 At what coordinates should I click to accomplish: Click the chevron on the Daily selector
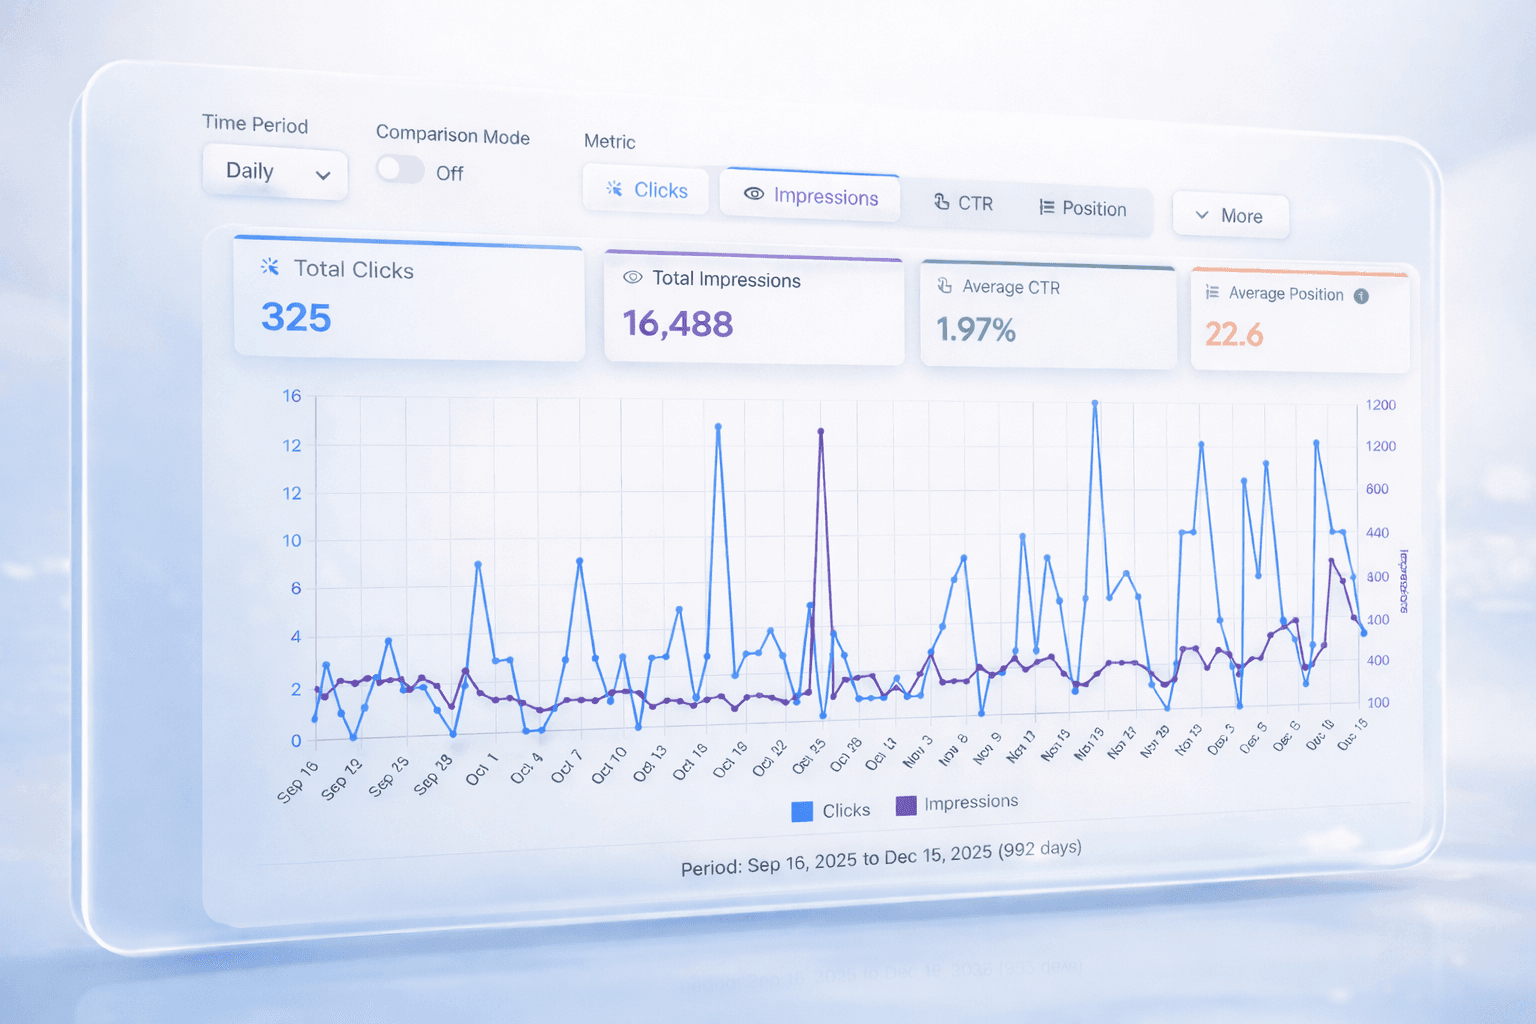pos(322,174)
